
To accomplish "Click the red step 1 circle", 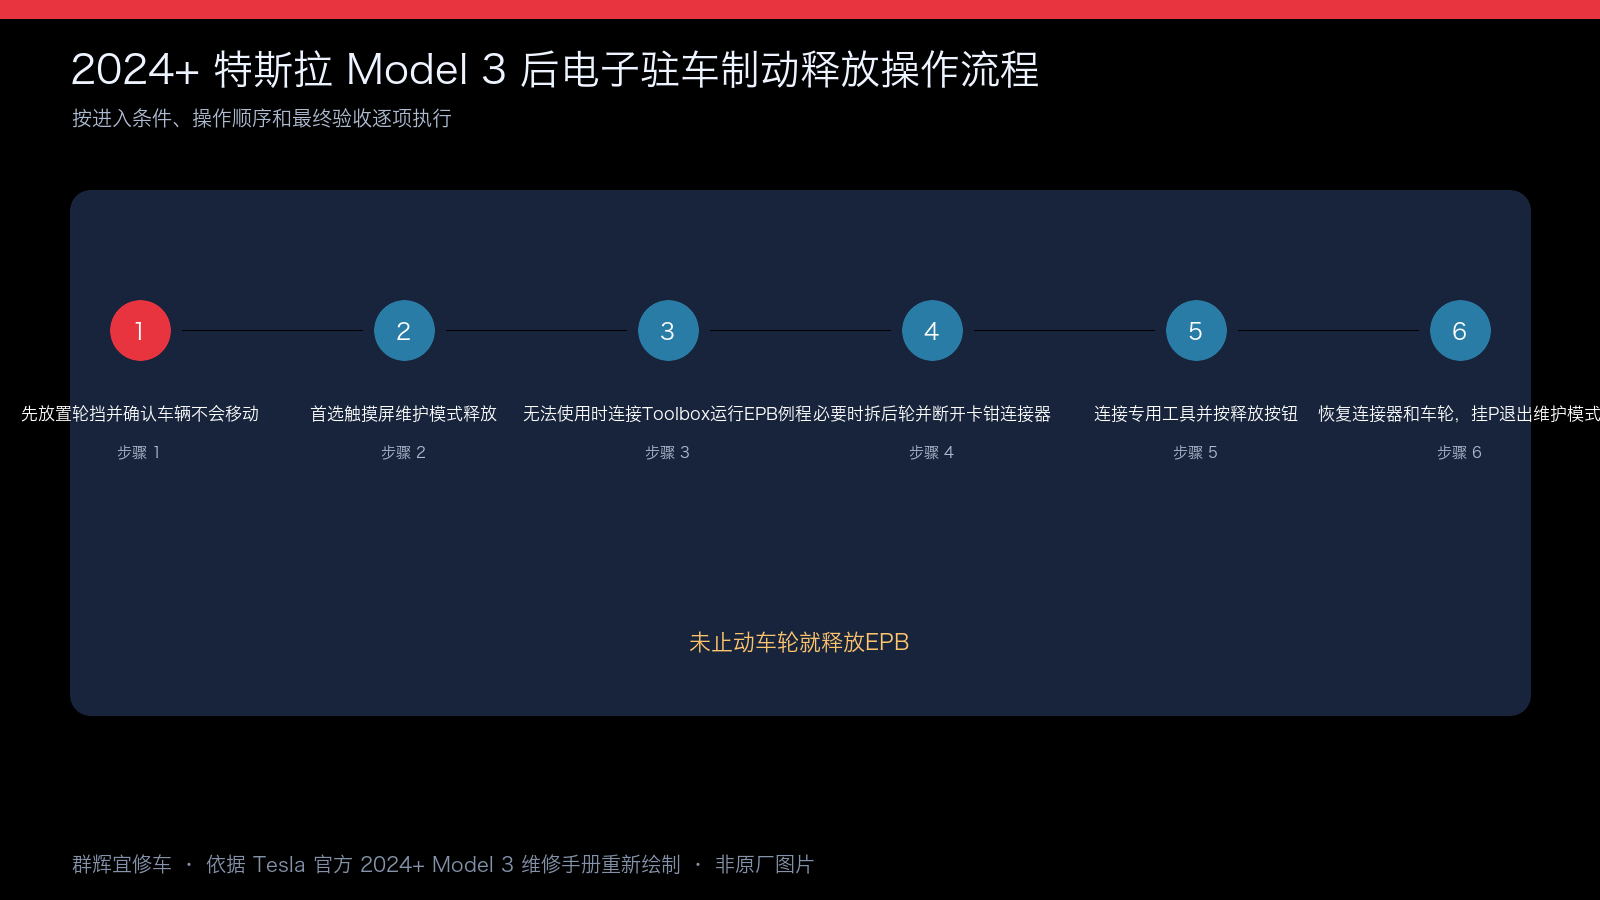I will [140, 331].
